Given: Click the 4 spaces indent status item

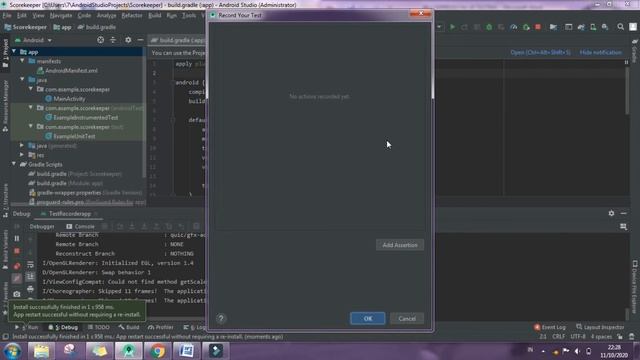Looking at the screenshot, I should 601,337.
